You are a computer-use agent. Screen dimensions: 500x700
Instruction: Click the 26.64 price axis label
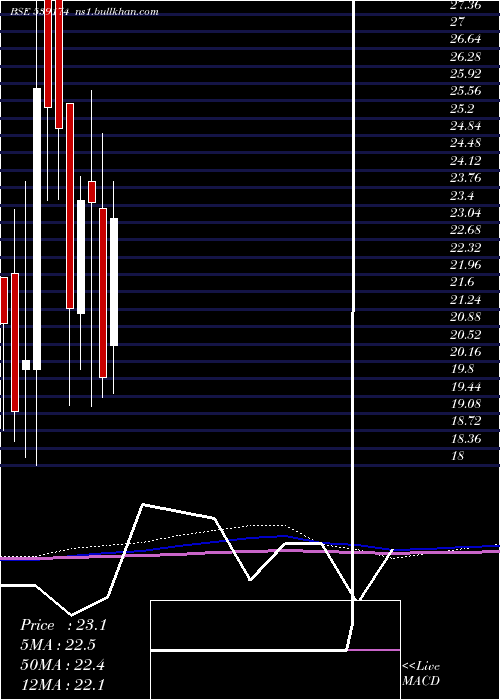pyautogui.click(x=466, y=39)
